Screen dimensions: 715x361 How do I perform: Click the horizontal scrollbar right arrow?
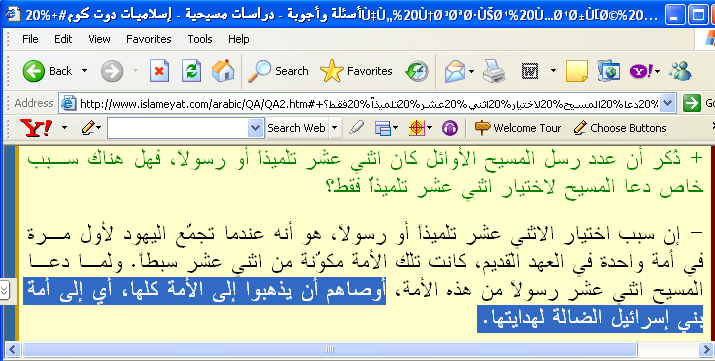coord(705,350)
